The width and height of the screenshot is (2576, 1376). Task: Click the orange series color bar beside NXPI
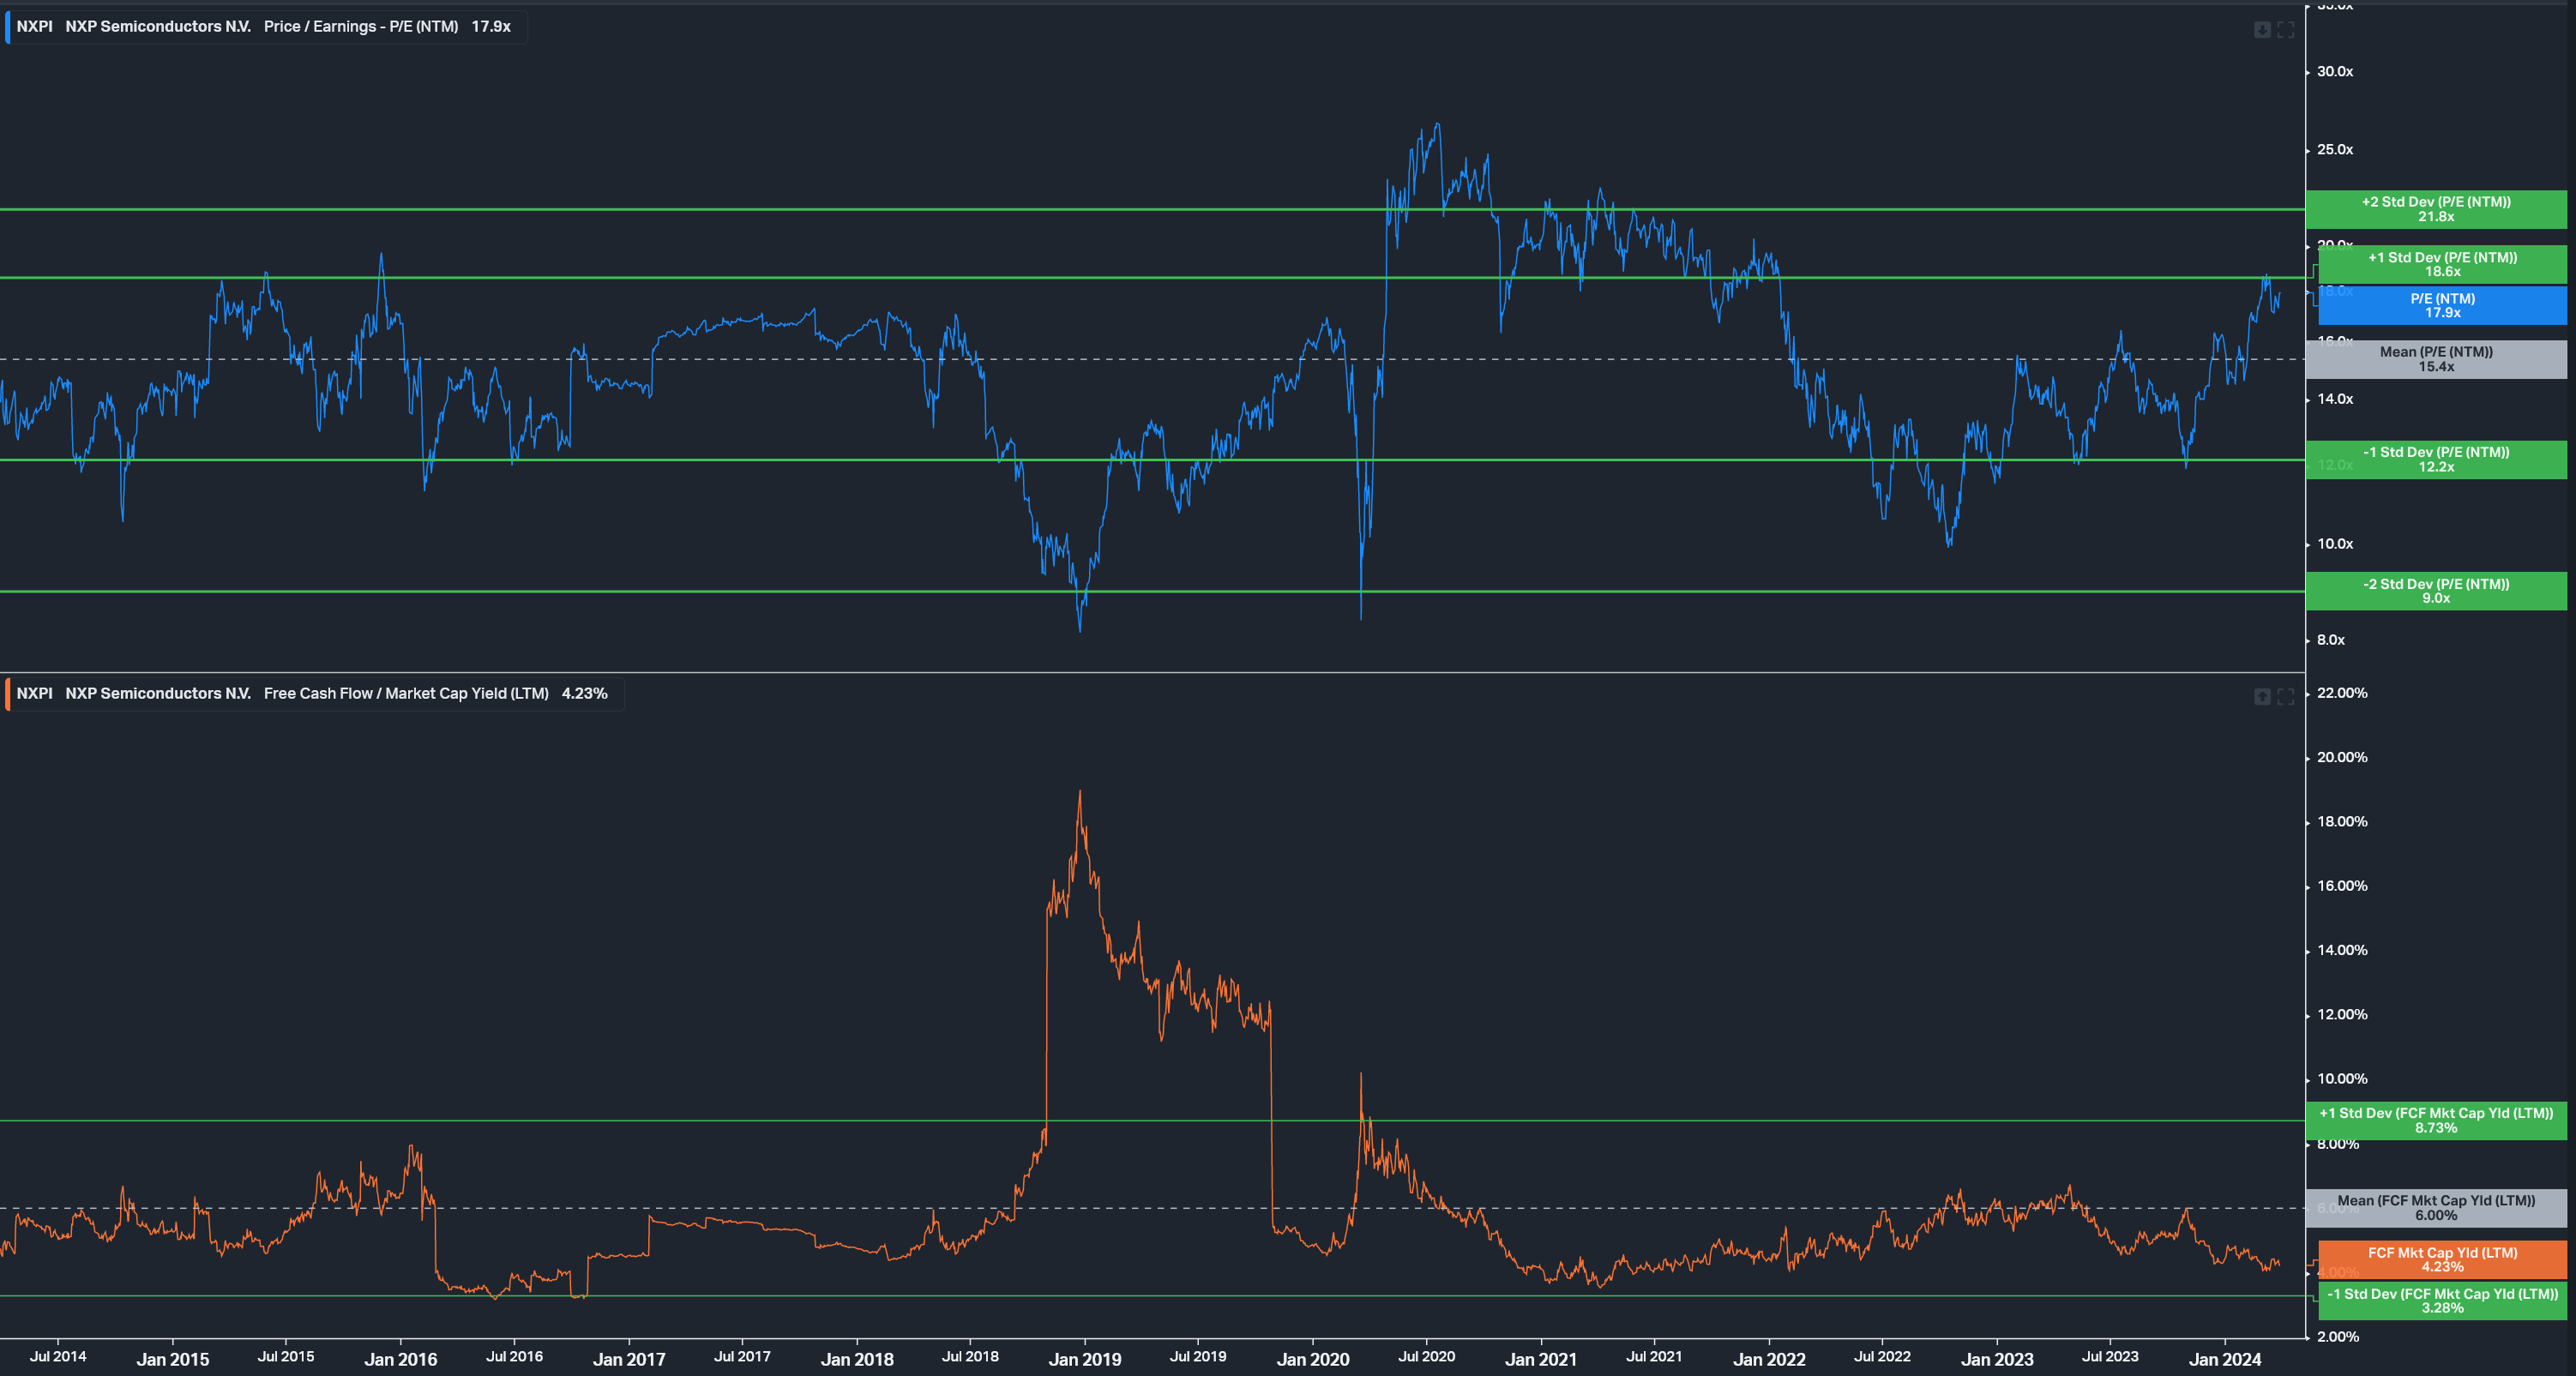(x=8, y=693)
